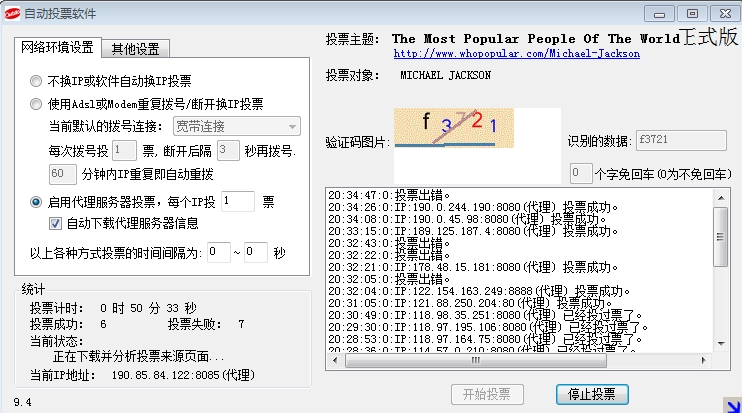Select log entry with IP 118.97.195.106:8080

tap(488, 327)
